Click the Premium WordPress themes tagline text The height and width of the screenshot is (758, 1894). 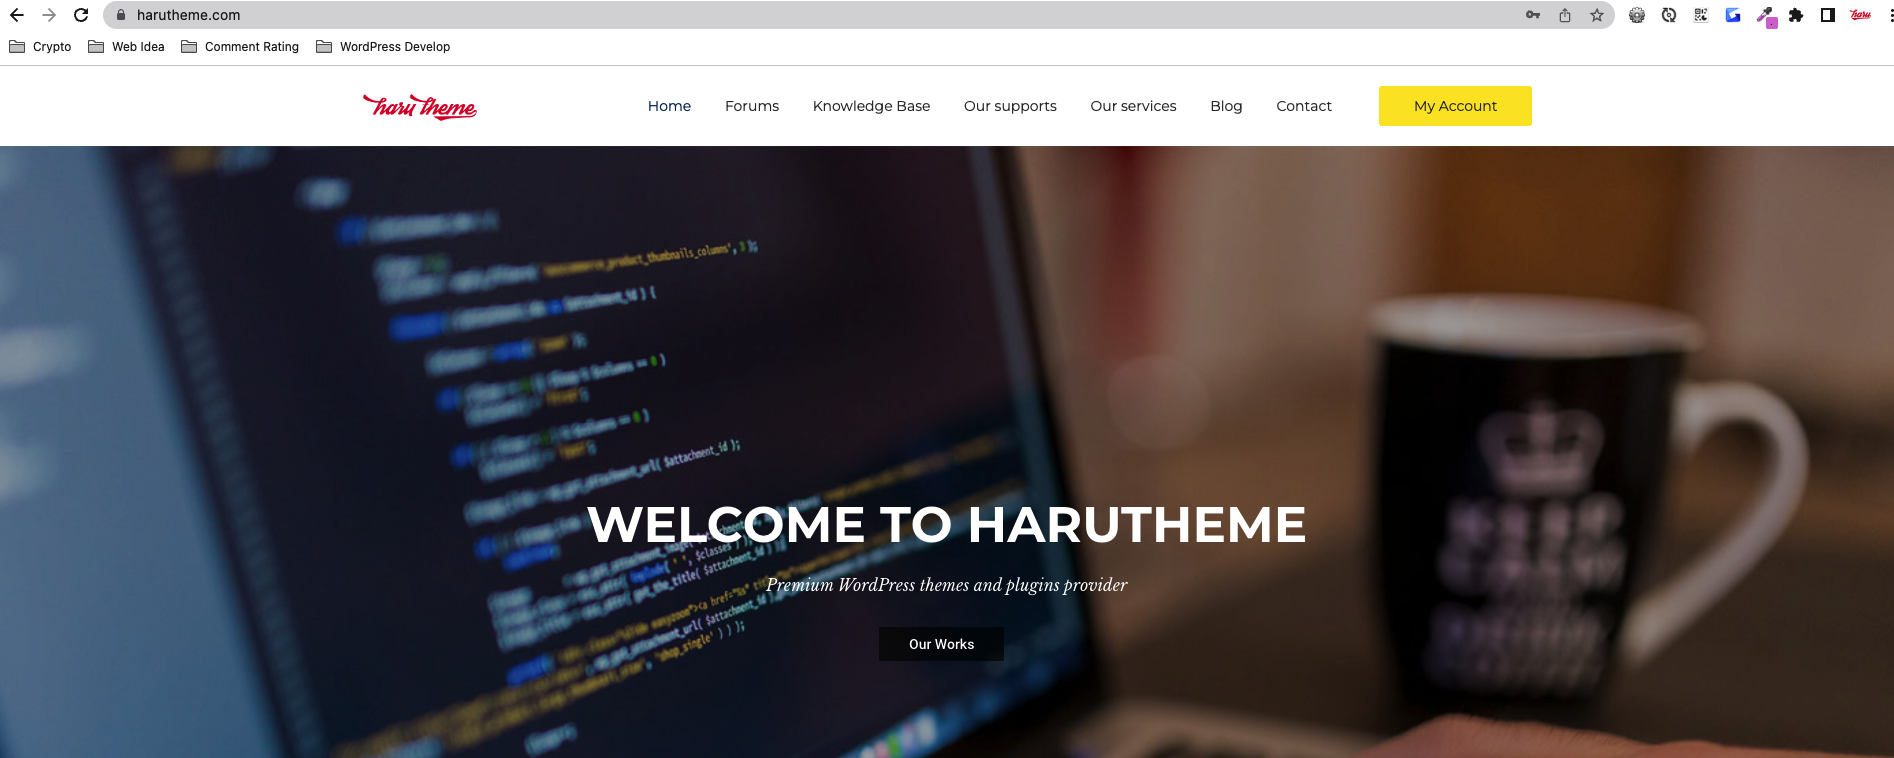(x=946, y=585)
